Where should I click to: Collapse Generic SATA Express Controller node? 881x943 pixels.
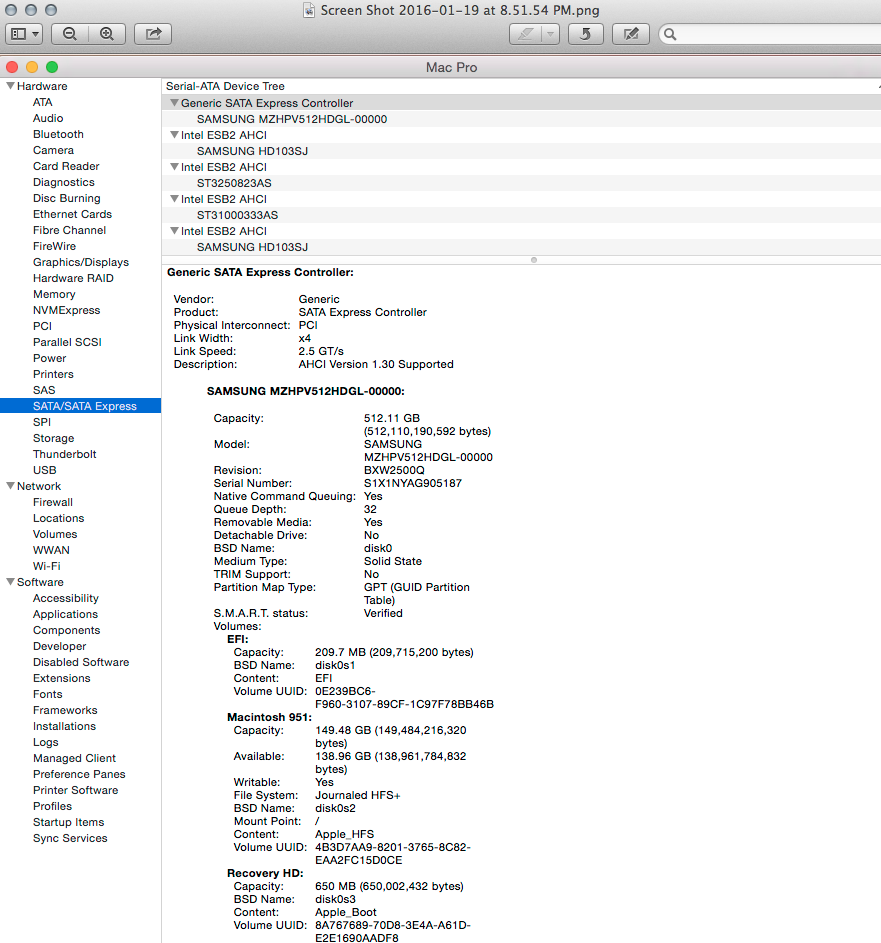pyautogui.click(x=174, y=103)
